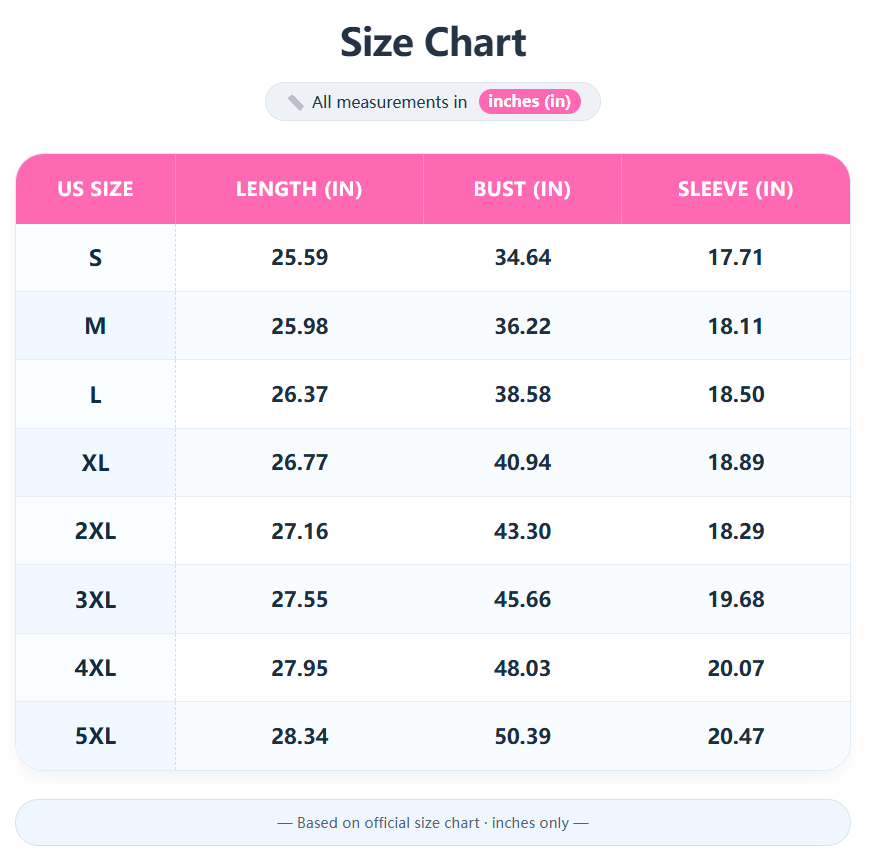
Task: Click the 4XL bust value 48.03
Action: [522, 668]
